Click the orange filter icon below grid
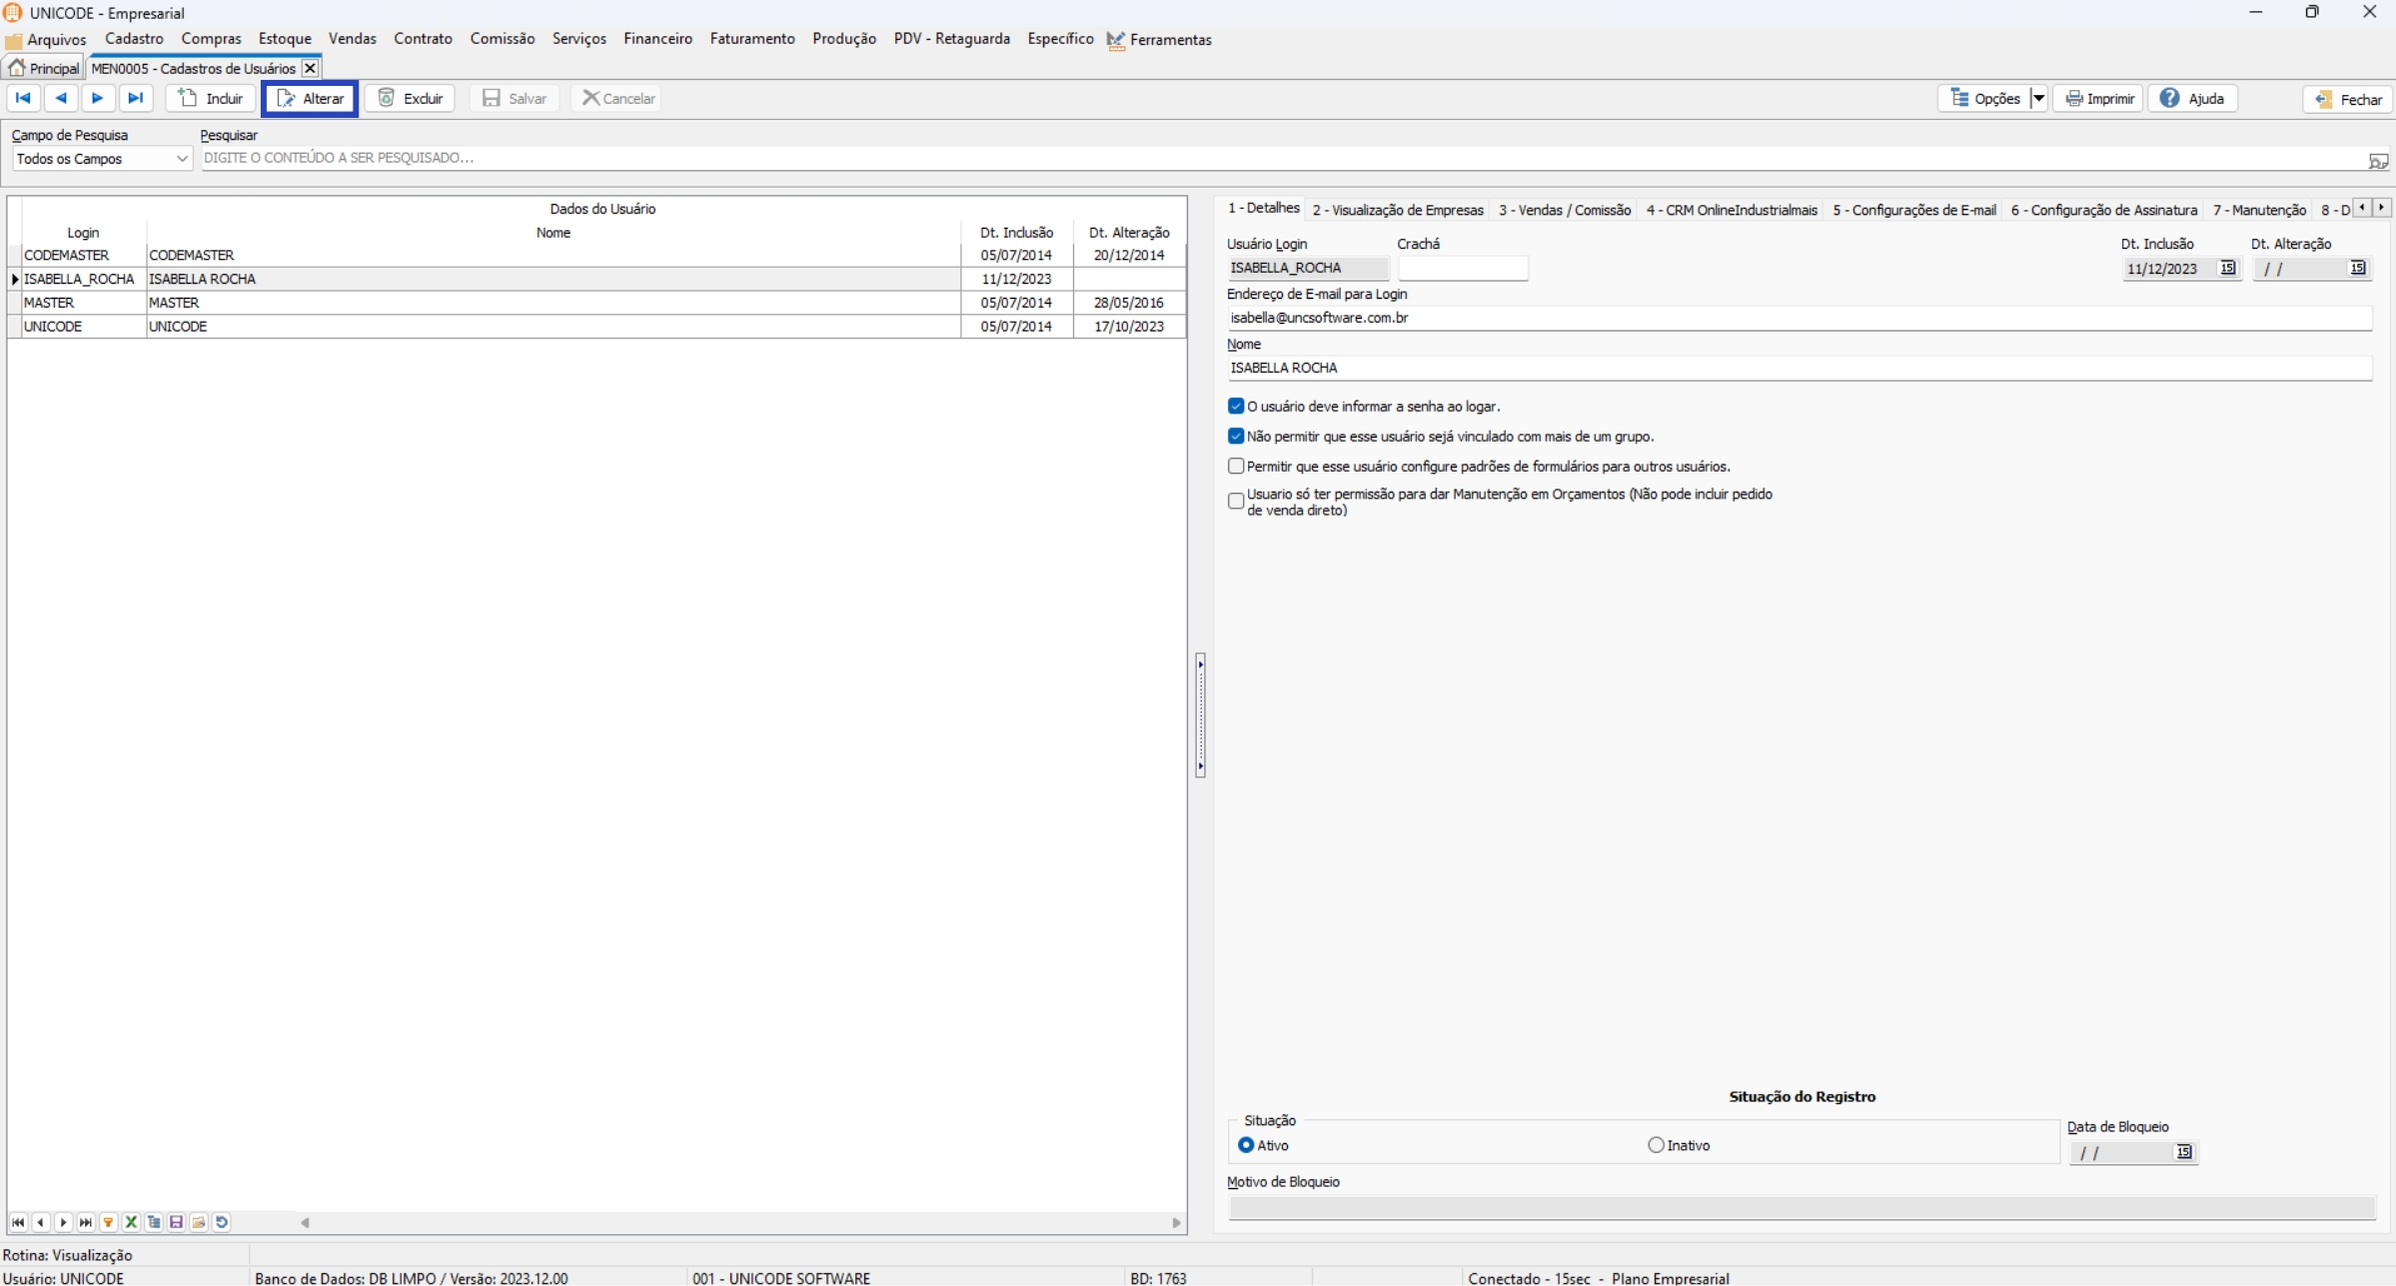This screenshot has height=1286, width=2396. pos(108,1222)
